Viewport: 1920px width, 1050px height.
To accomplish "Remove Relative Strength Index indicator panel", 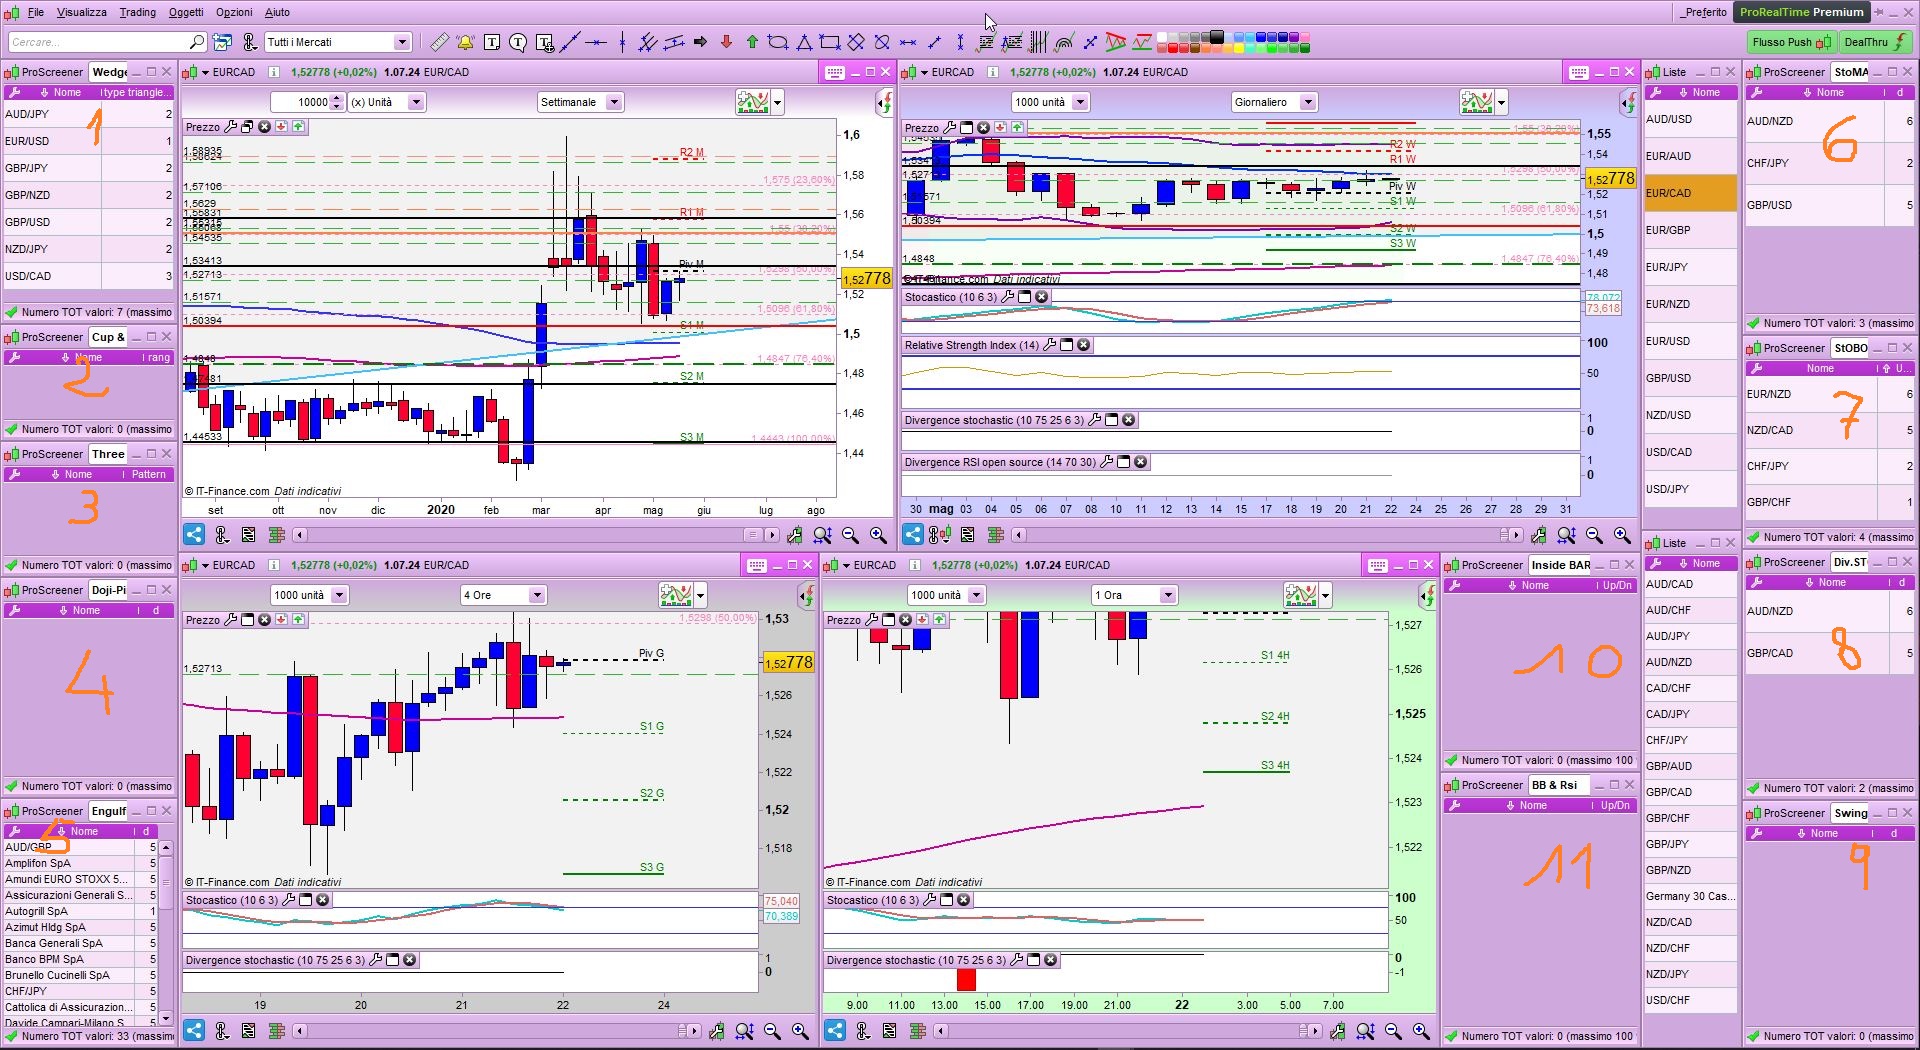I will click(x=1084, y=345).
